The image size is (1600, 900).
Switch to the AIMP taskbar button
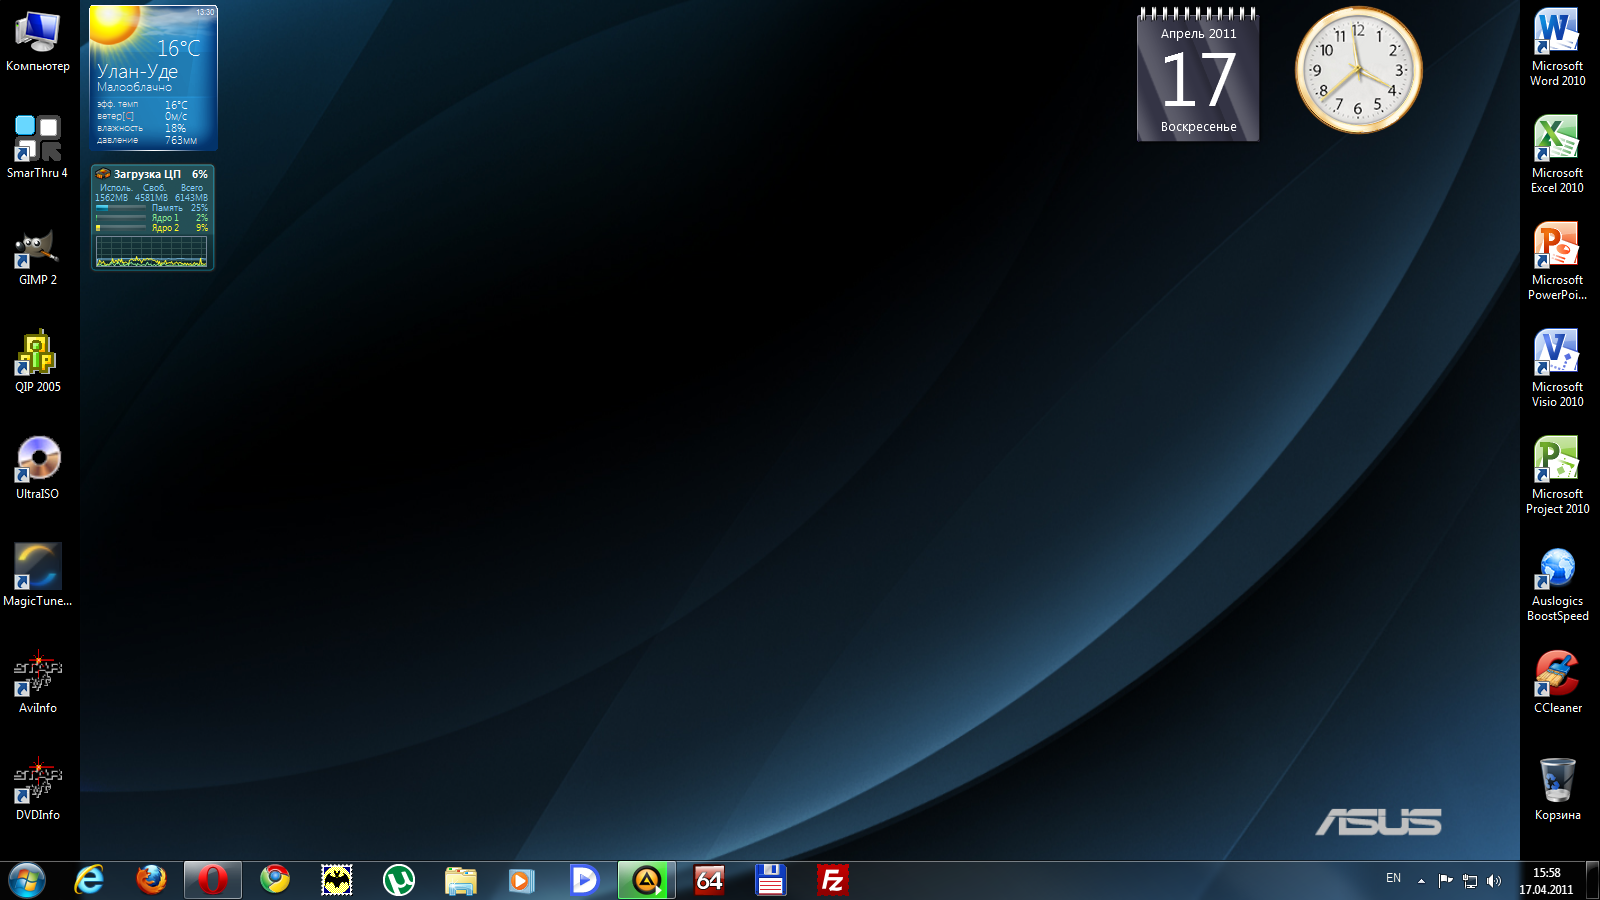click(x=647, y=880)
